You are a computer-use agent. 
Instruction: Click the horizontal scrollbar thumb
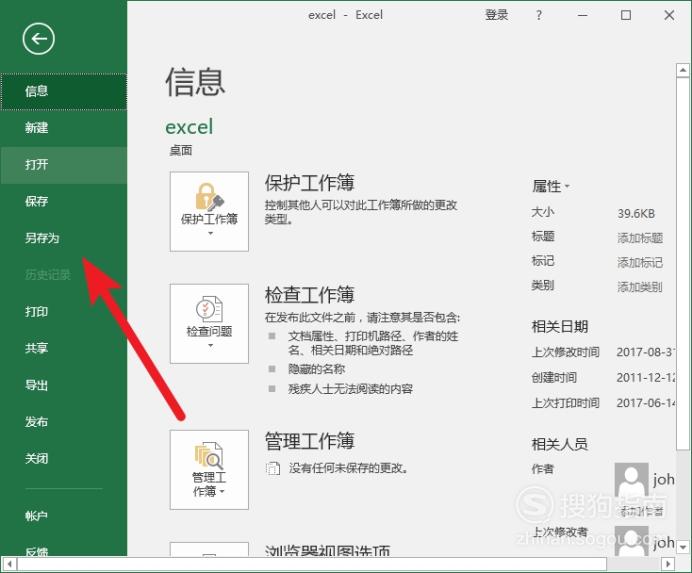coord(312,564)
